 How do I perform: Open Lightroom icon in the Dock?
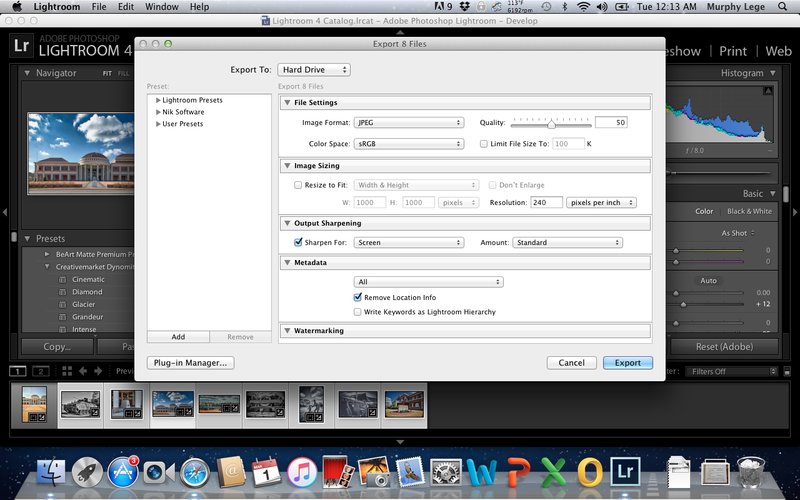(x=625, y=471)
